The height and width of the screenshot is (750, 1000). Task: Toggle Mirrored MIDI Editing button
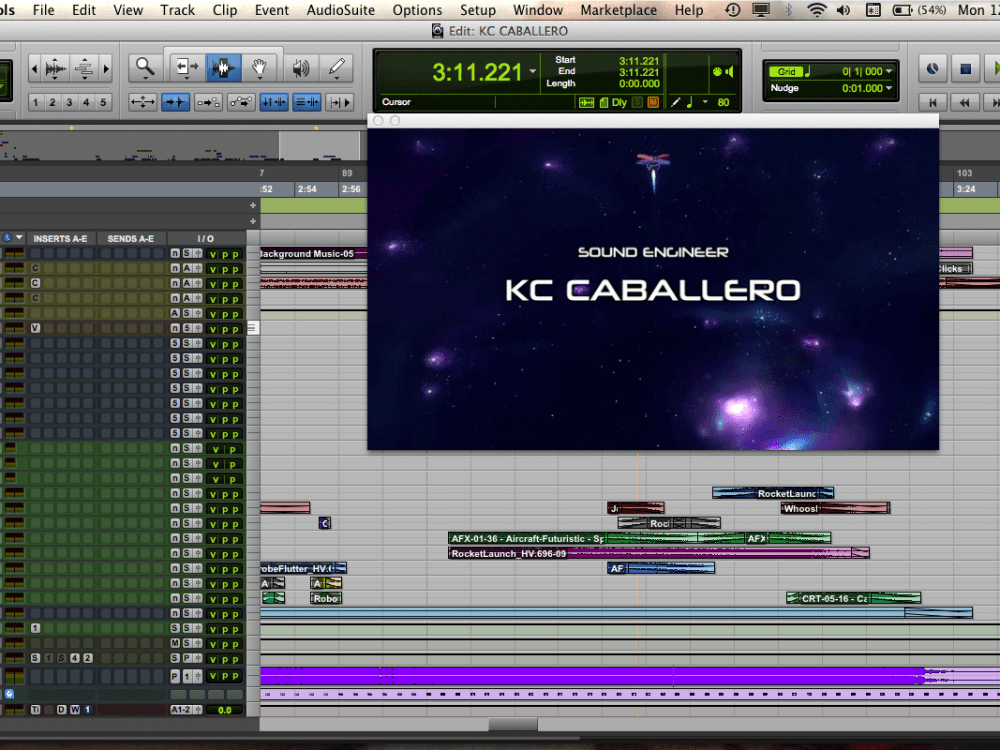tap(209, 102)
